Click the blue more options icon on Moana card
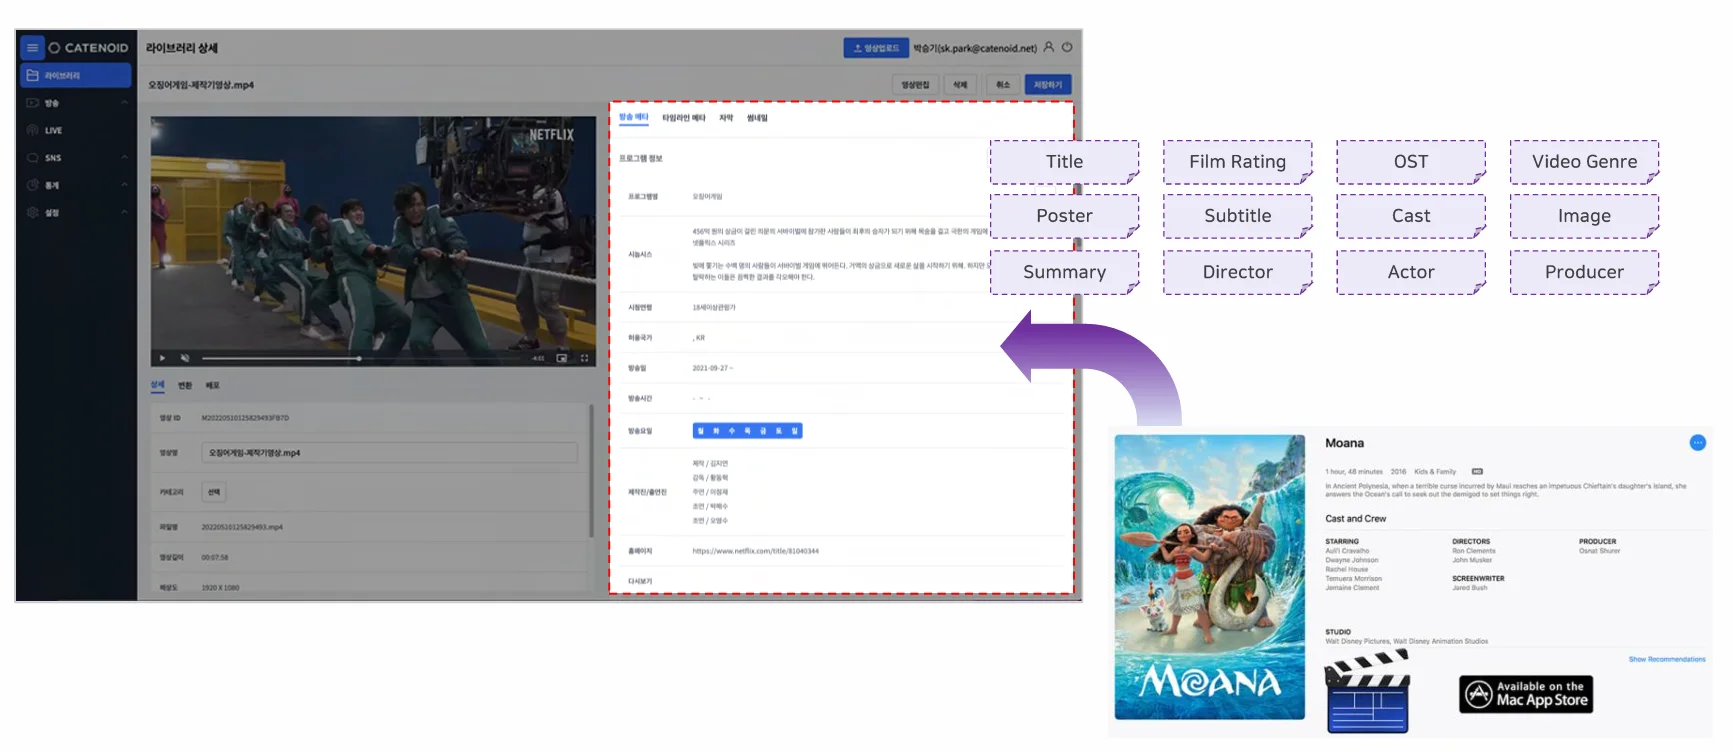 (x=1697, y=443)
